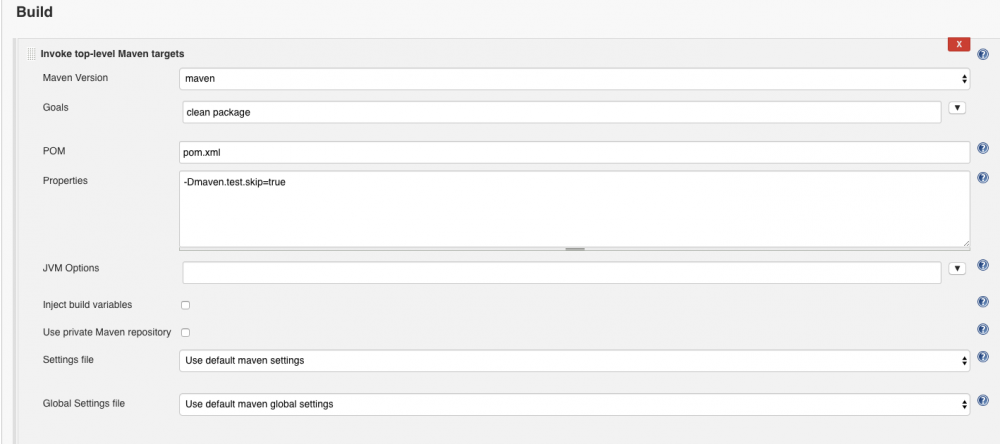
Task: Delete the Maven build step with red X
Action: click(959, 45)
